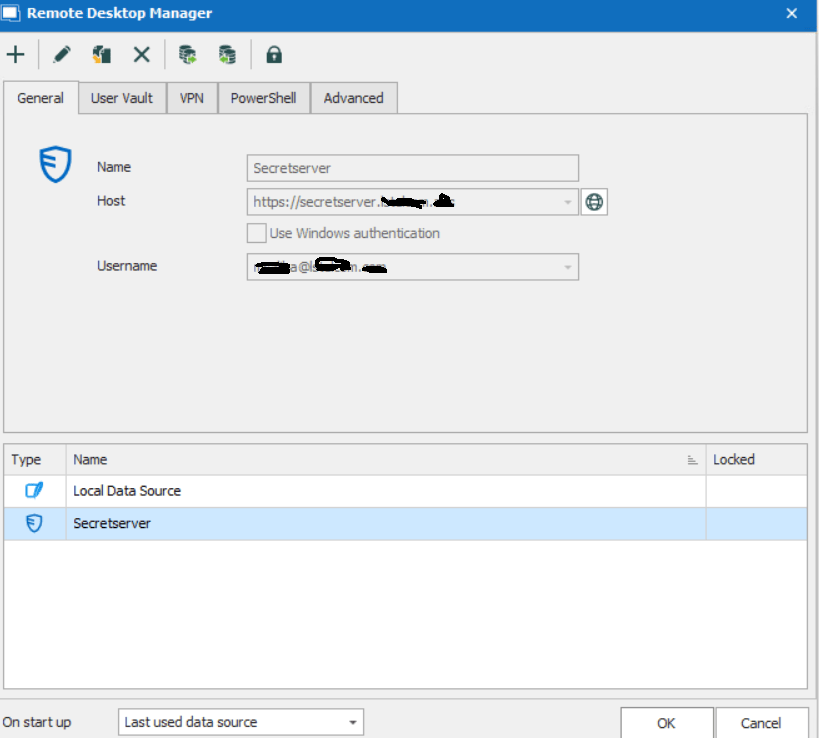Delete the data source using the X icon

140,54
